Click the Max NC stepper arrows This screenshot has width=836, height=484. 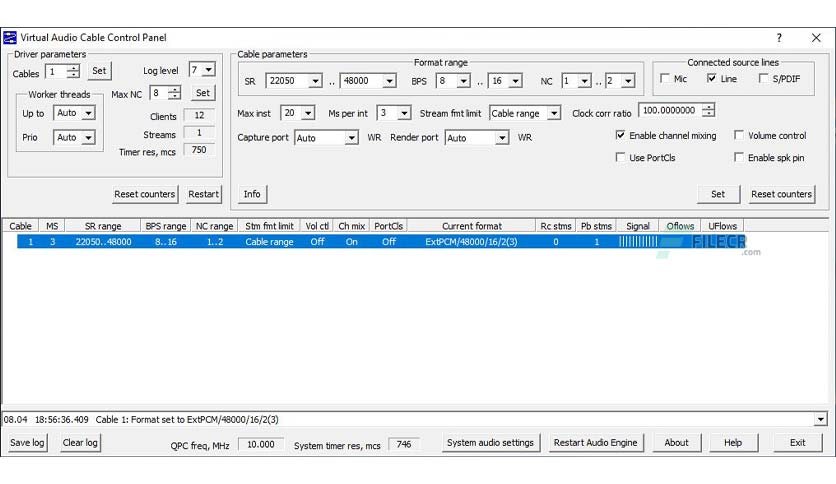point(174,93)
